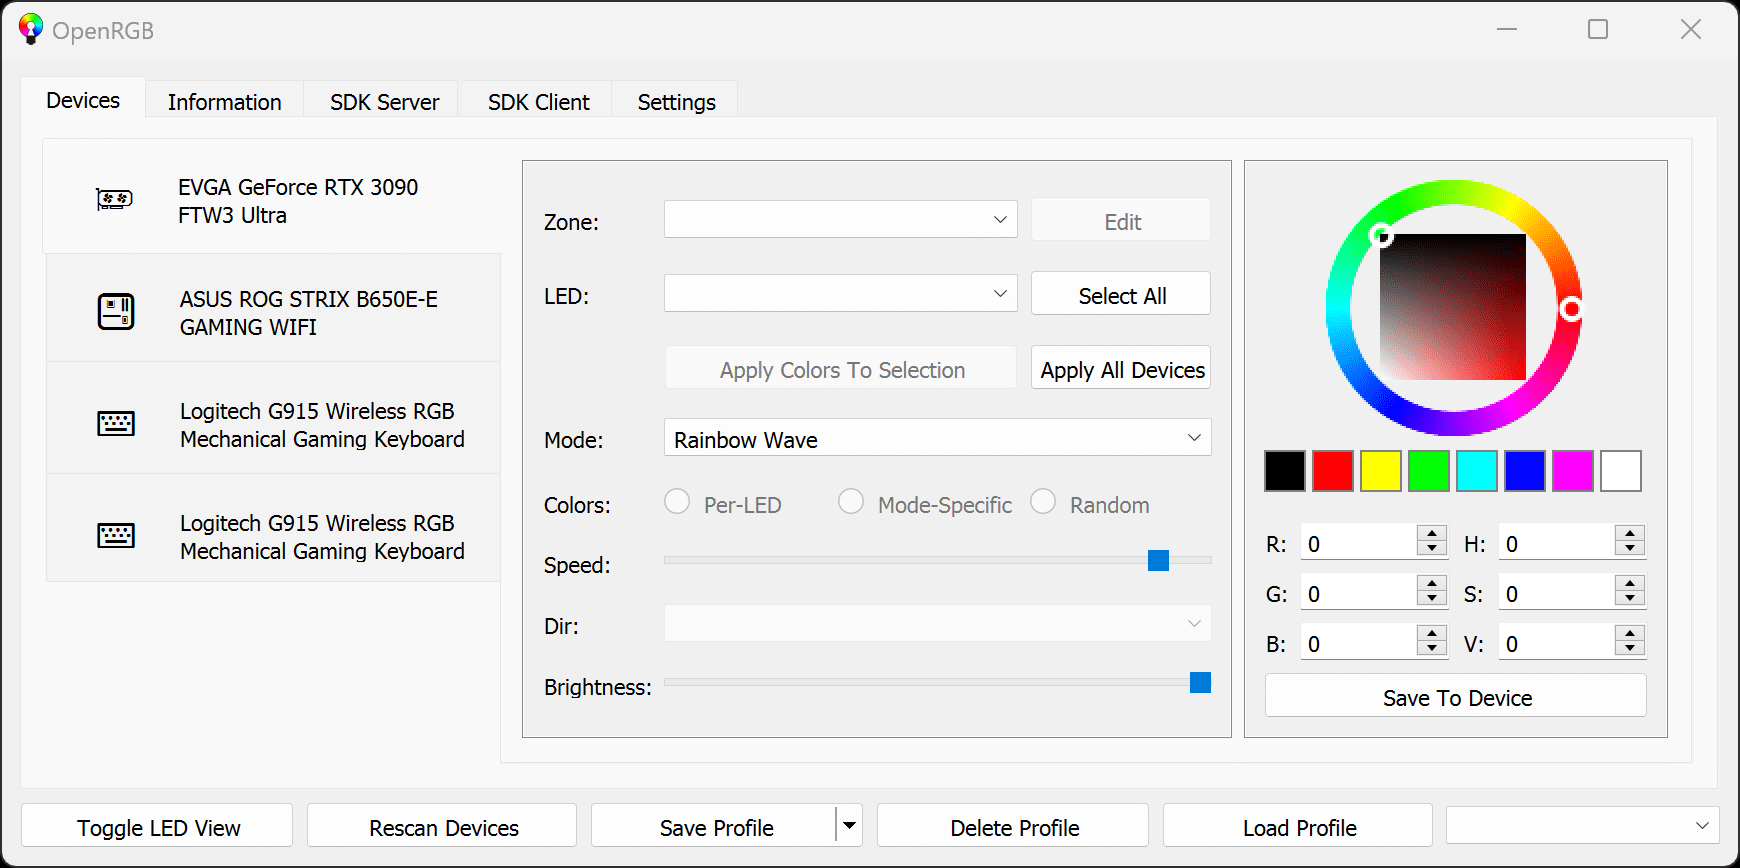Open the Save Profile arrow menu
The image size is (1740, 868).
click(849, 826)
